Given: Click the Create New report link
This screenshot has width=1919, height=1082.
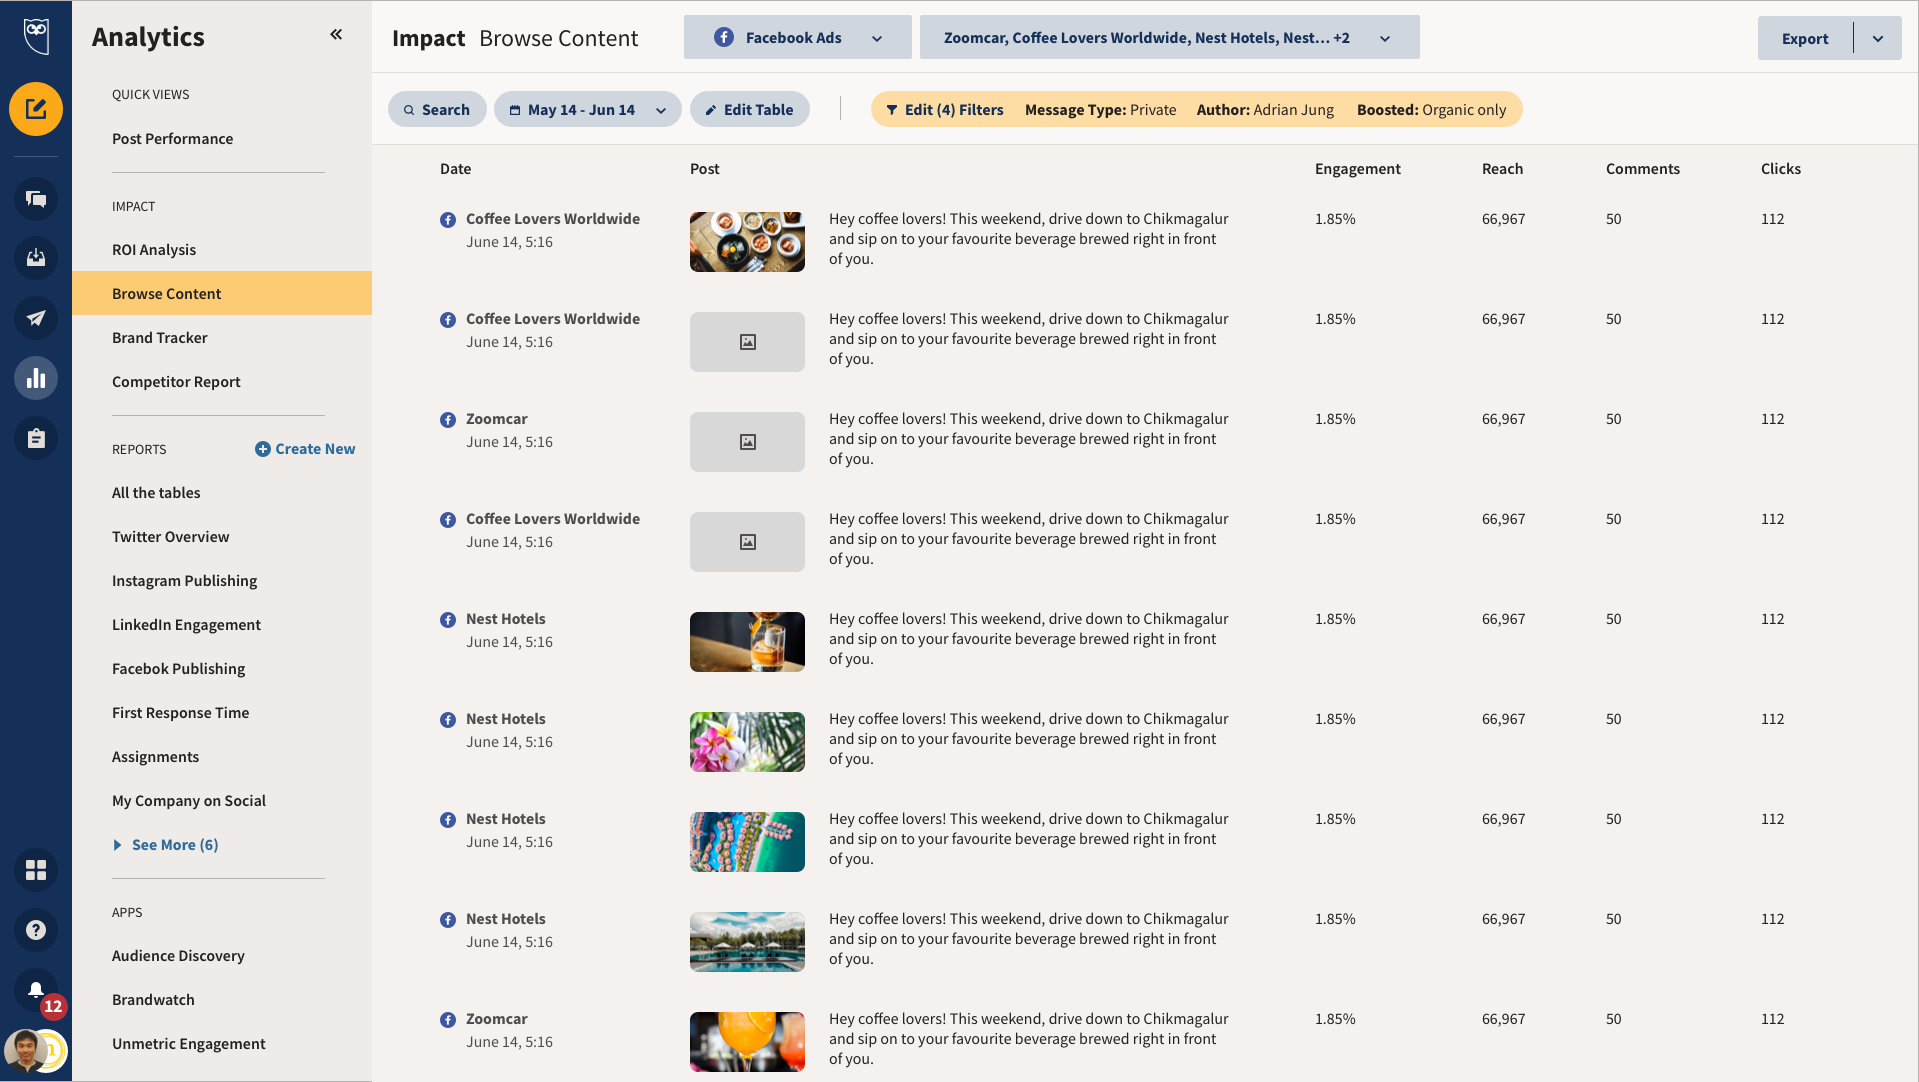Looking at the screenshot, I should [x=305, y=449].
